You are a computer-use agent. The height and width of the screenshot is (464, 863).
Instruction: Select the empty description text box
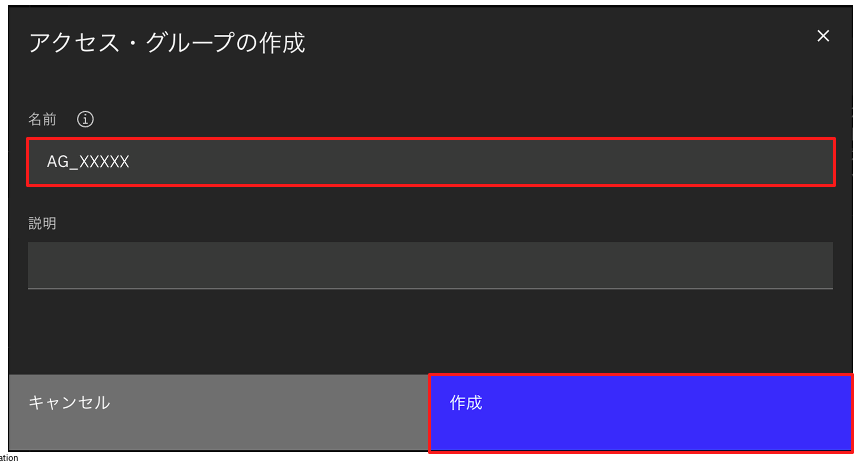tap(430, 265)
